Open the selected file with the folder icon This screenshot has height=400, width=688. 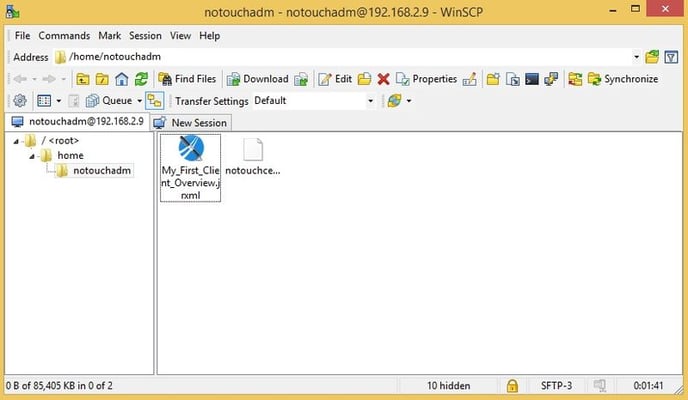click(364, 79)
